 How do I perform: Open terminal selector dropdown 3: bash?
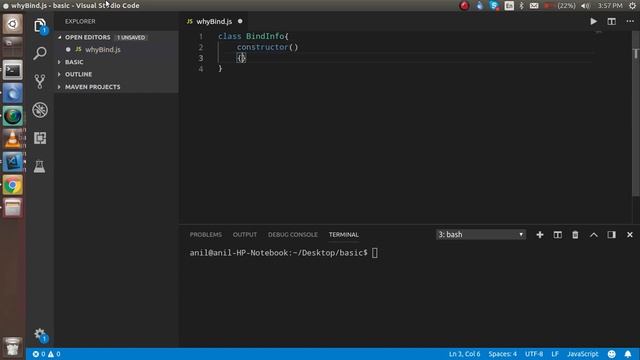click(480, 235)
